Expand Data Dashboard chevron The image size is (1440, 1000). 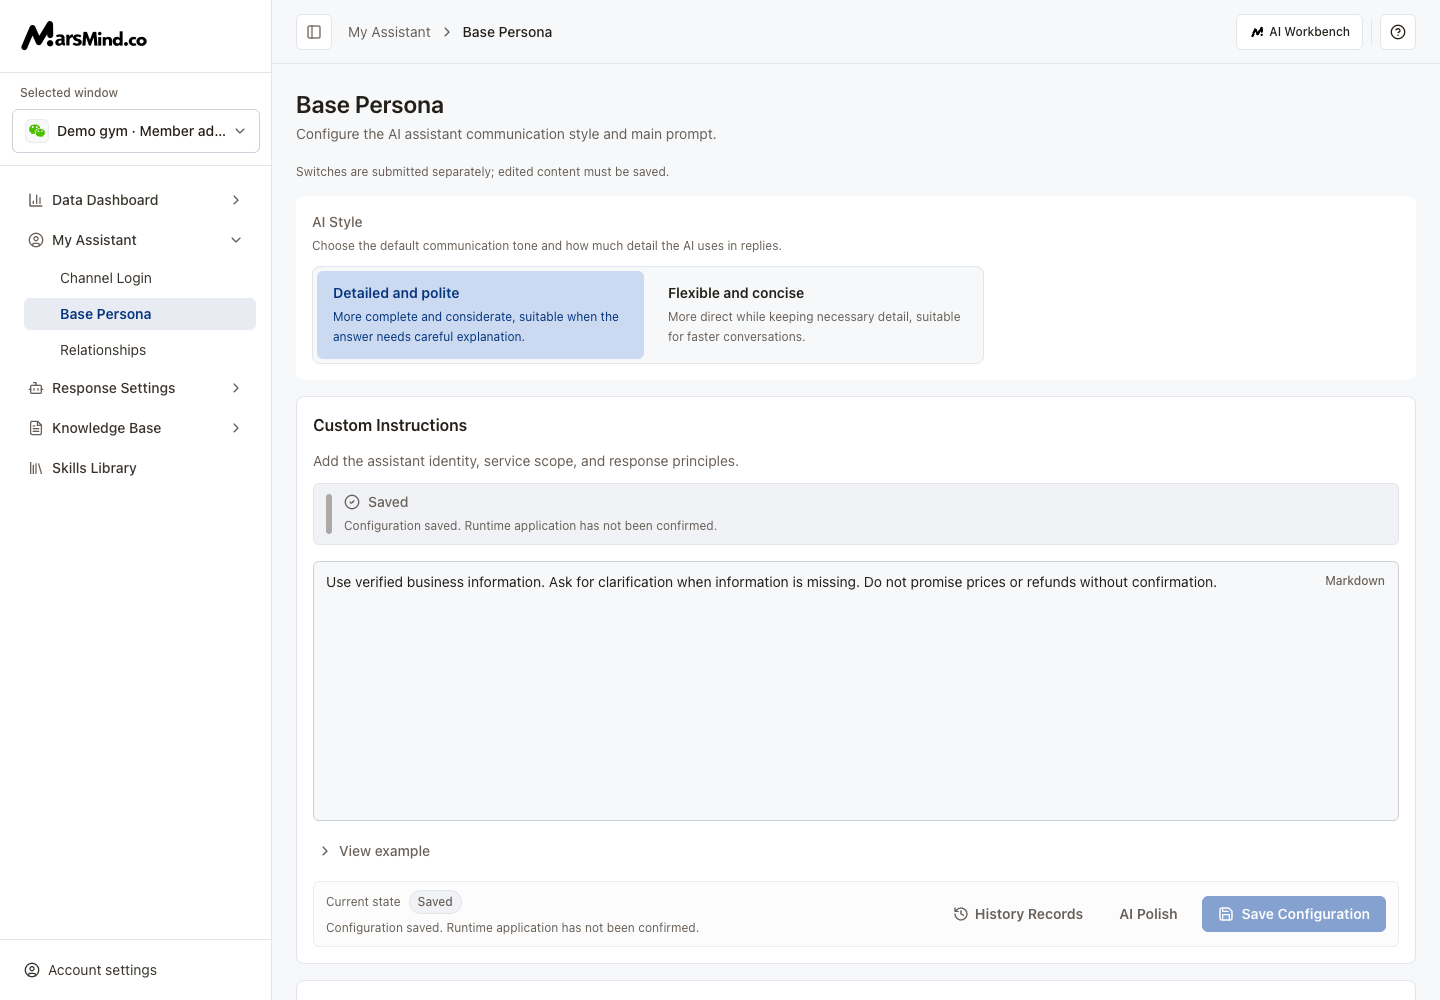(236, 200)
